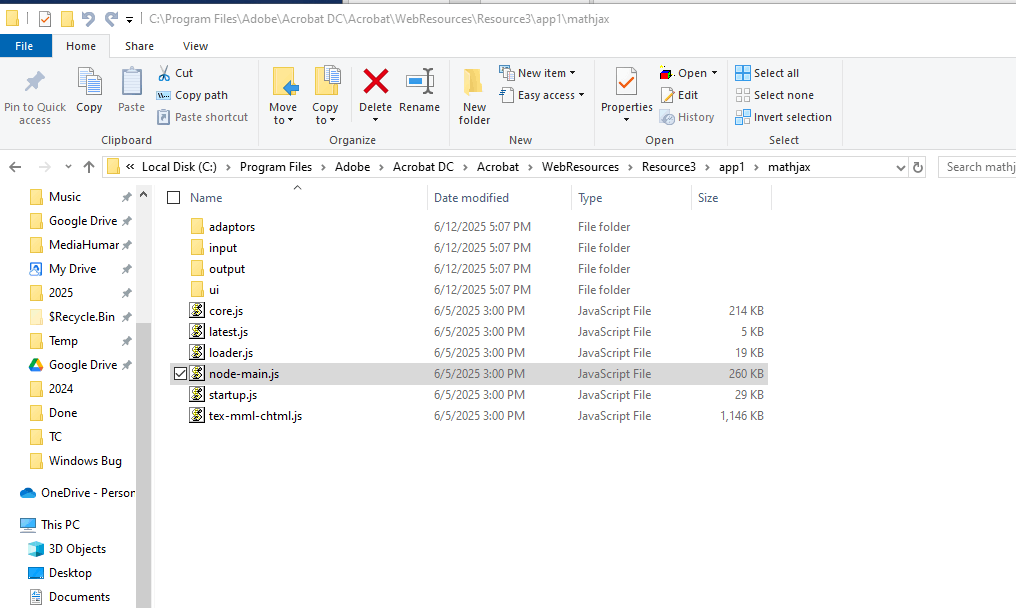Switch to the Share ribbon tab
Image resolution: width=1016 pixels, height=608 pixels.
[139, 46]
